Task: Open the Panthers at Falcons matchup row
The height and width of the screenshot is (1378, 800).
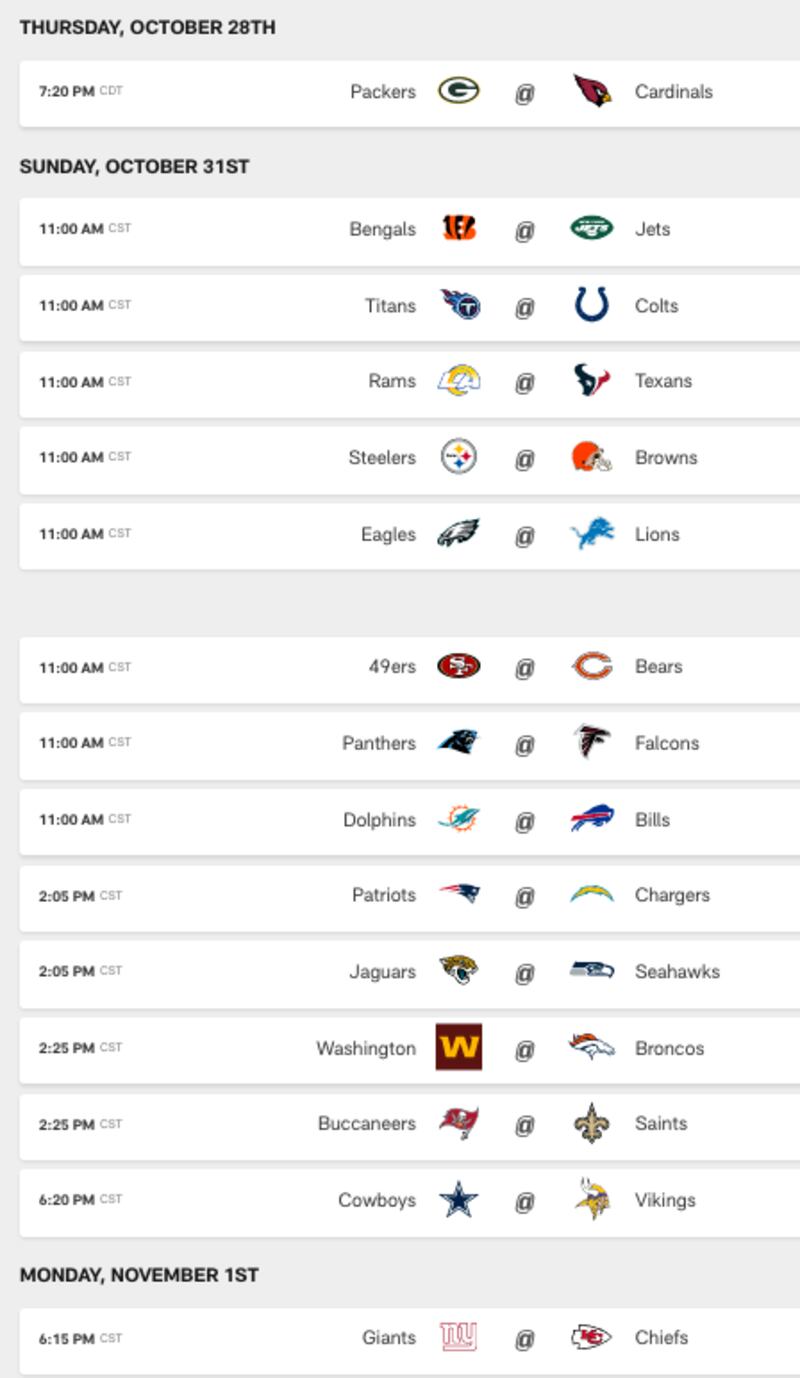Action: (410, 743)
